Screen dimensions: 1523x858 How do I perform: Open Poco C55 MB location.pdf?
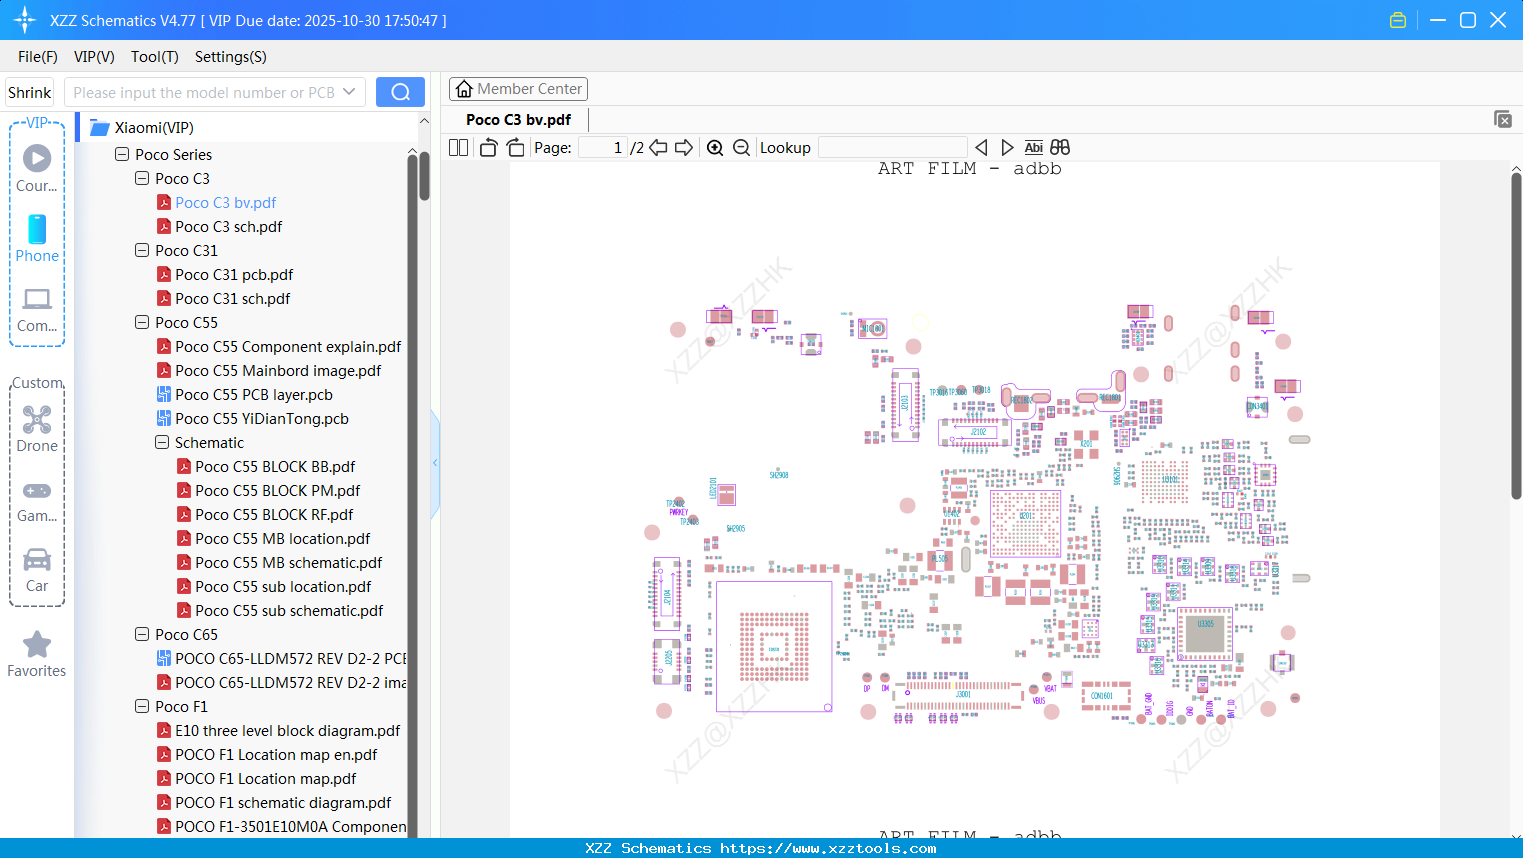283,538
